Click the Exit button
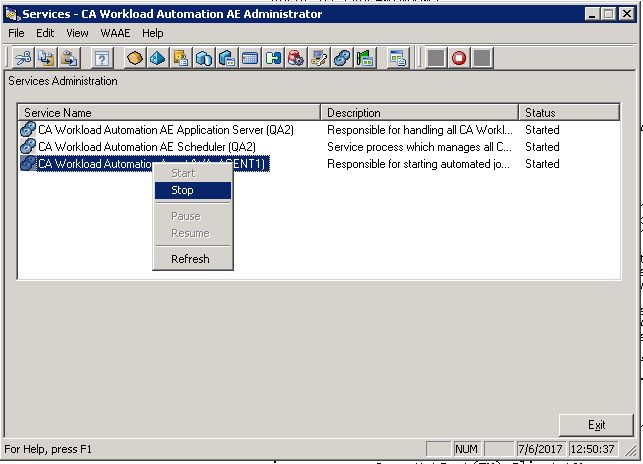The height and width of the screenshot is (464, 643). point(596,425)
